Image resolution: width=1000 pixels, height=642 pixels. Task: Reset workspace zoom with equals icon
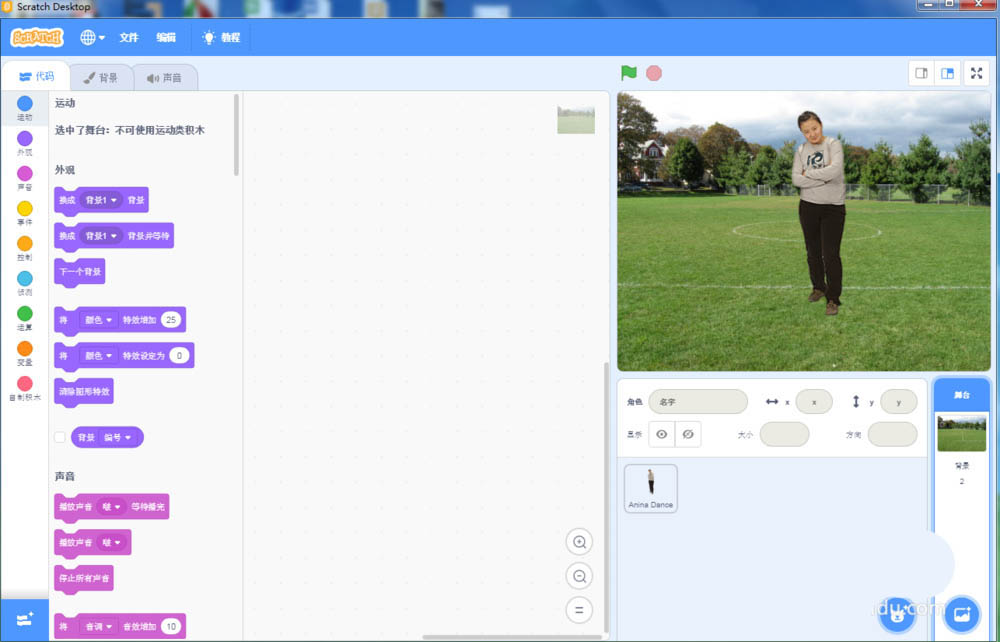point(579,609)
